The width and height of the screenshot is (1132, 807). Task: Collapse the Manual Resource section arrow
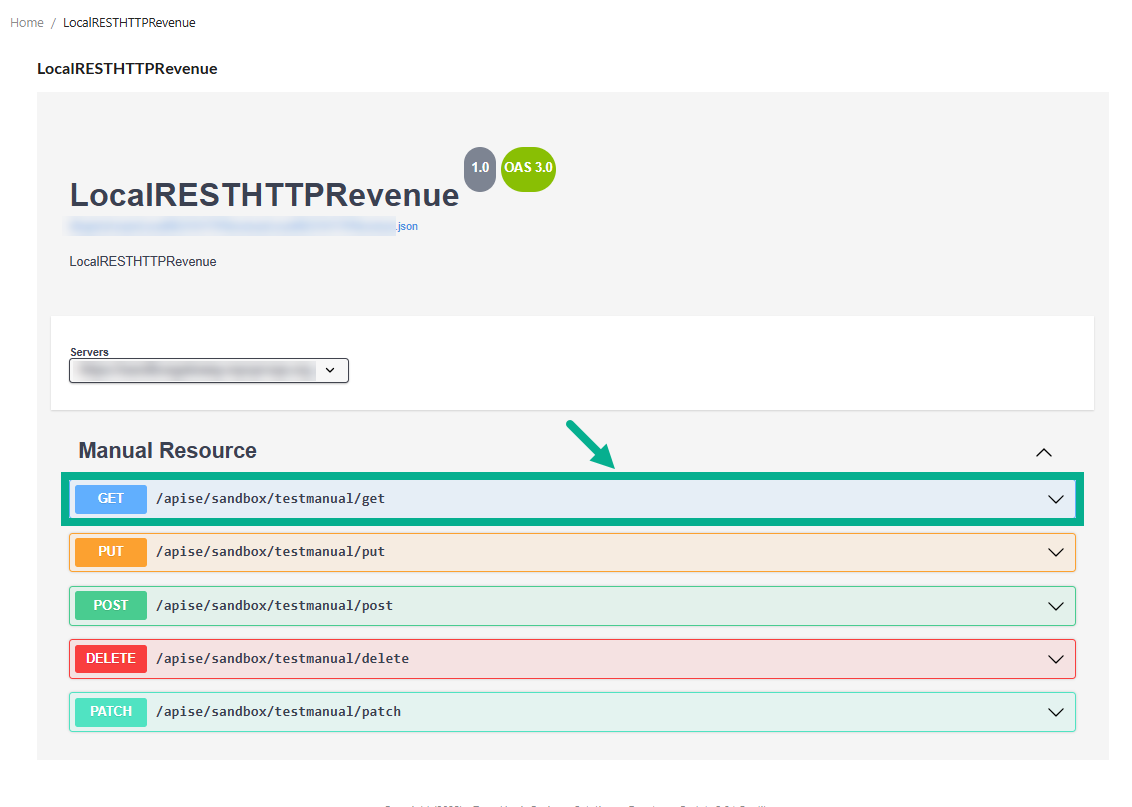(1043, 452)
